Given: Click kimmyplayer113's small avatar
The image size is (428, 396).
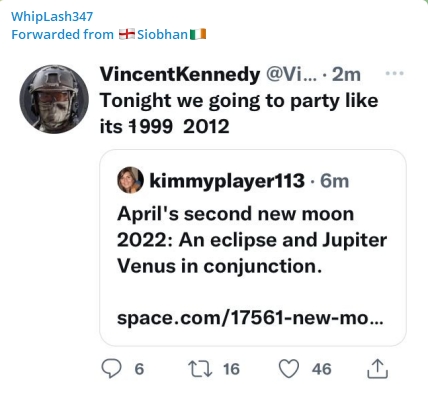Looking at the screenshot, I should (130, 180).
